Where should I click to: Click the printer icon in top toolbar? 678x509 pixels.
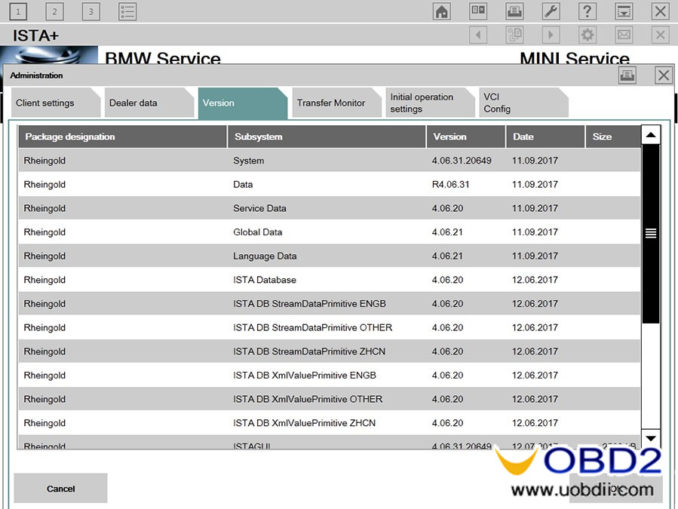(x=514, y=12)
